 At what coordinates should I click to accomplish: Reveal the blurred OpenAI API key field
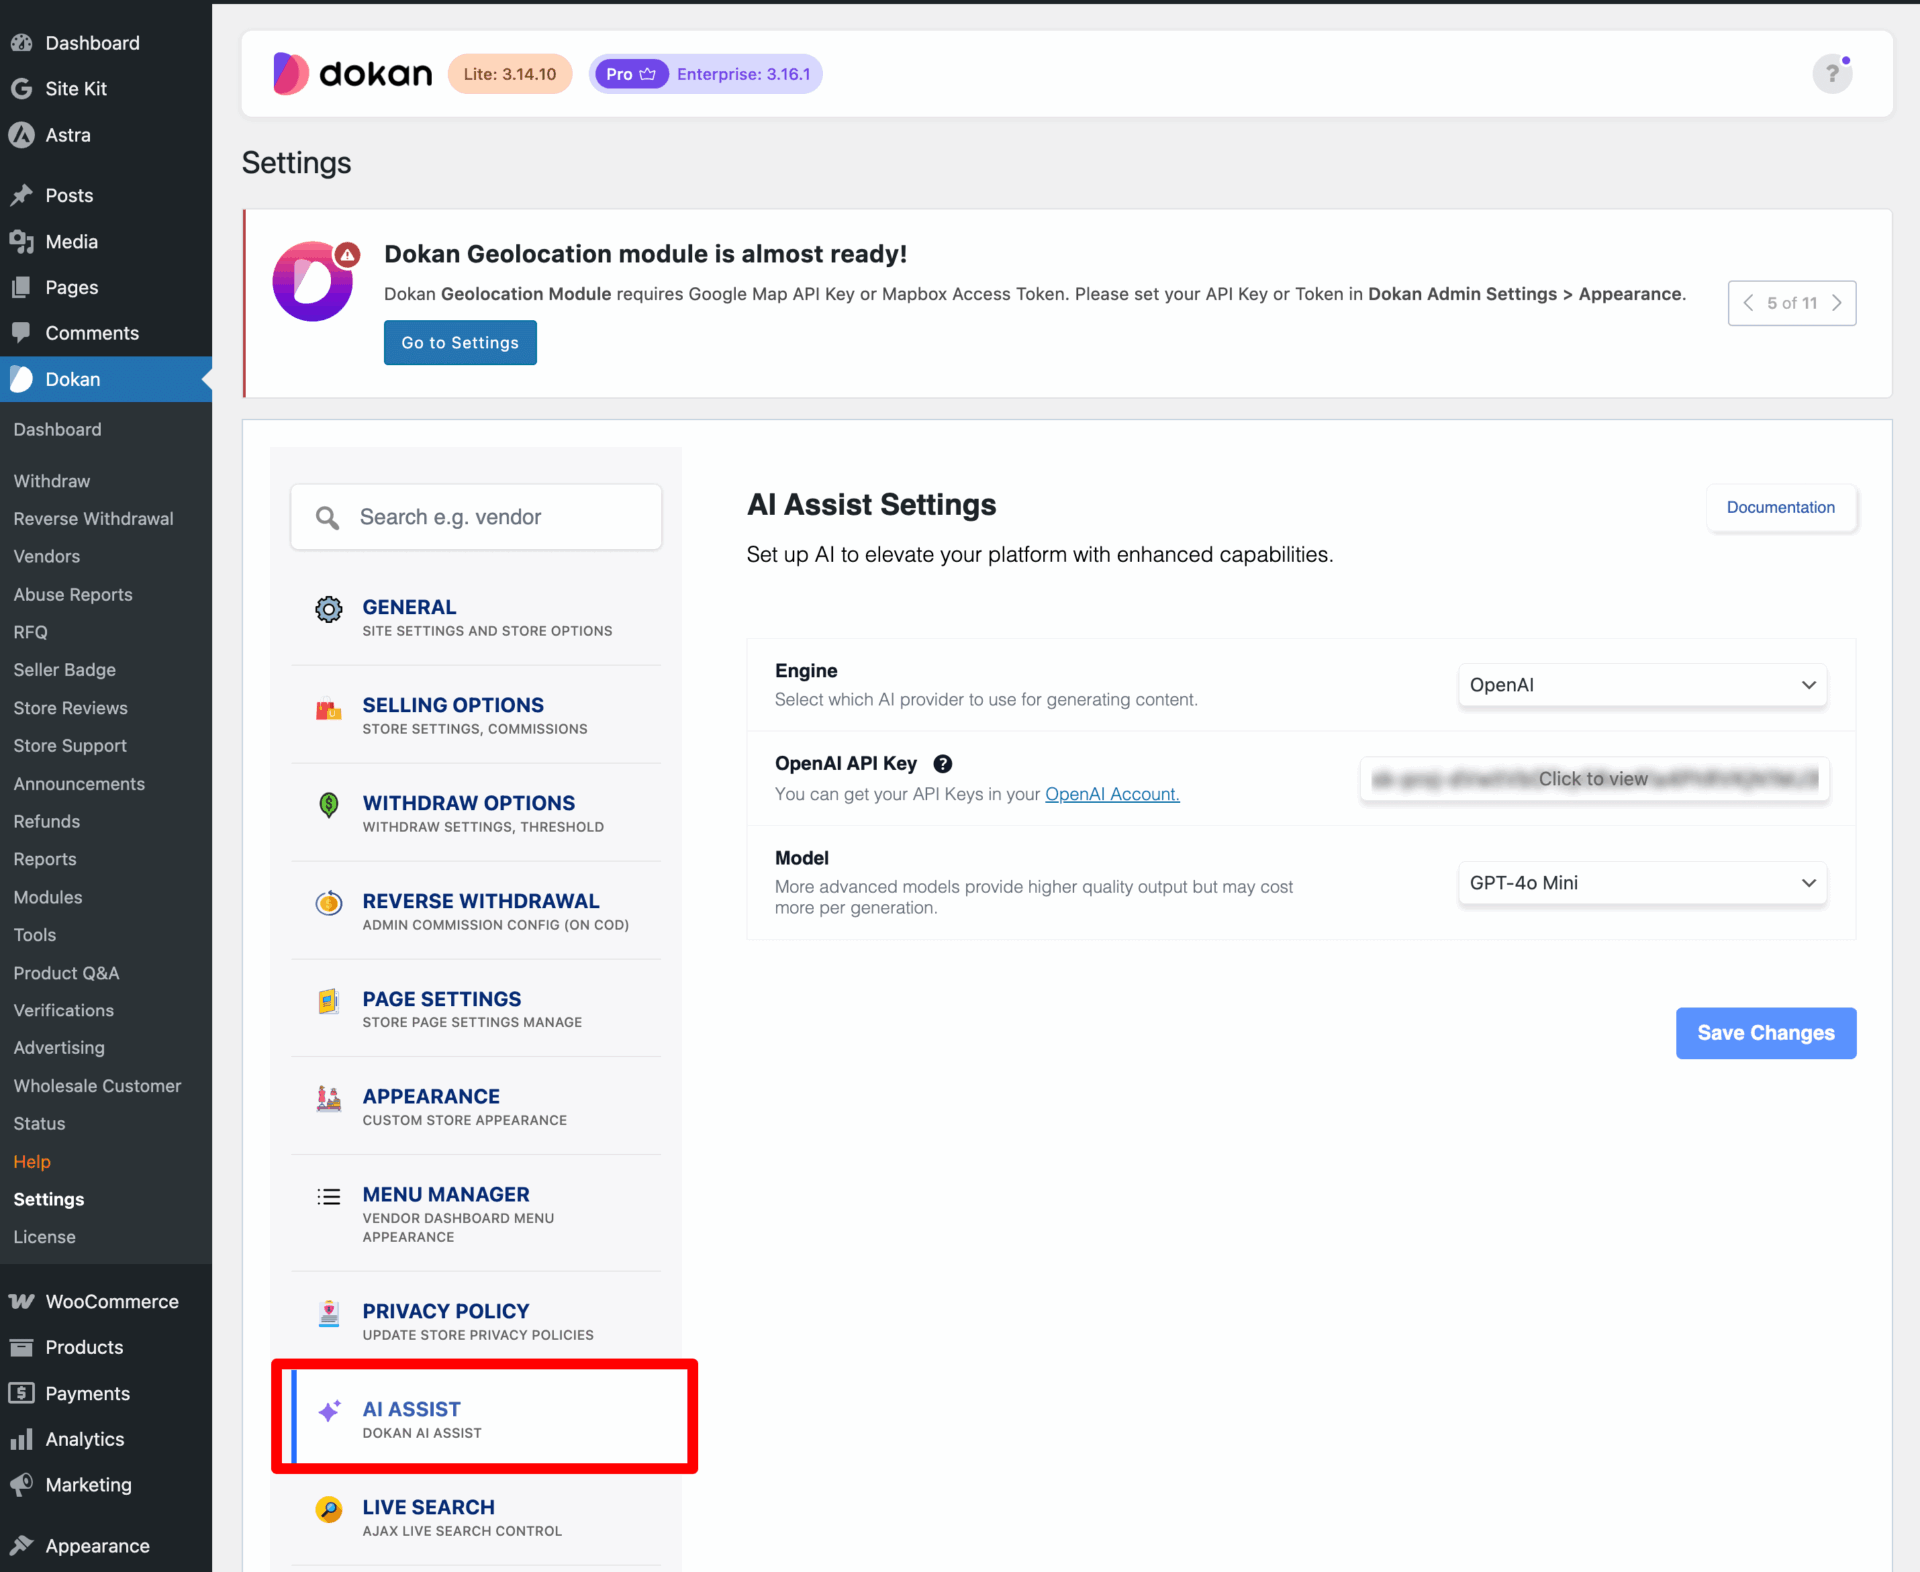[x=1594, y=779]
